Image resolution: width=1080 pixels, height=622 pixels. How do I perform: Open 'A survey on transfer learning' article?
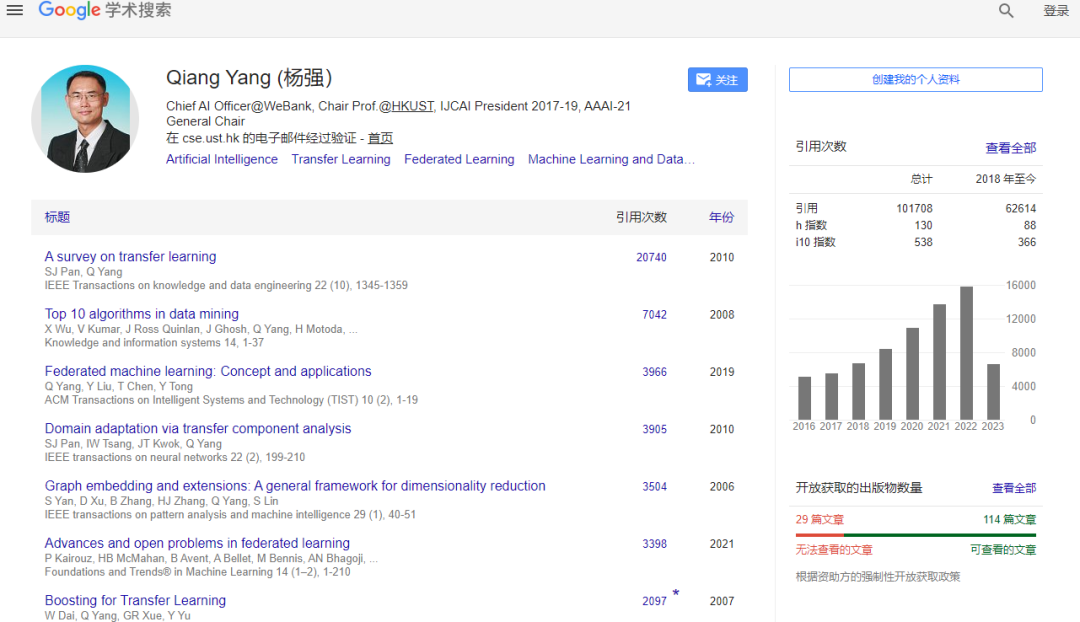[x=130, y=257]
